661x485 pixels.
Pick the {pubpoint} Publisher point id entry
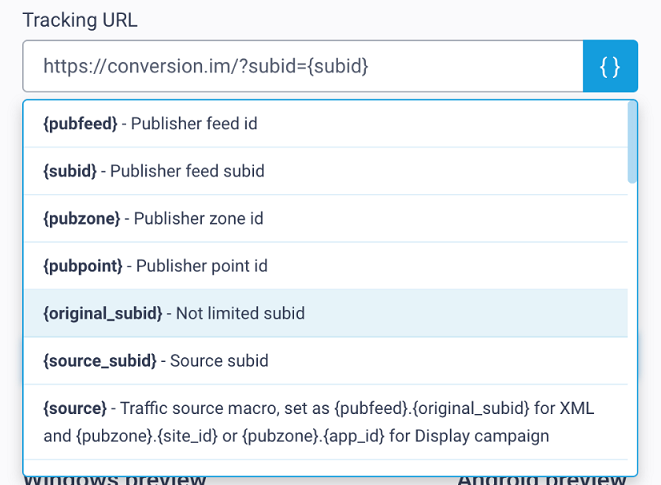point(326,266)
